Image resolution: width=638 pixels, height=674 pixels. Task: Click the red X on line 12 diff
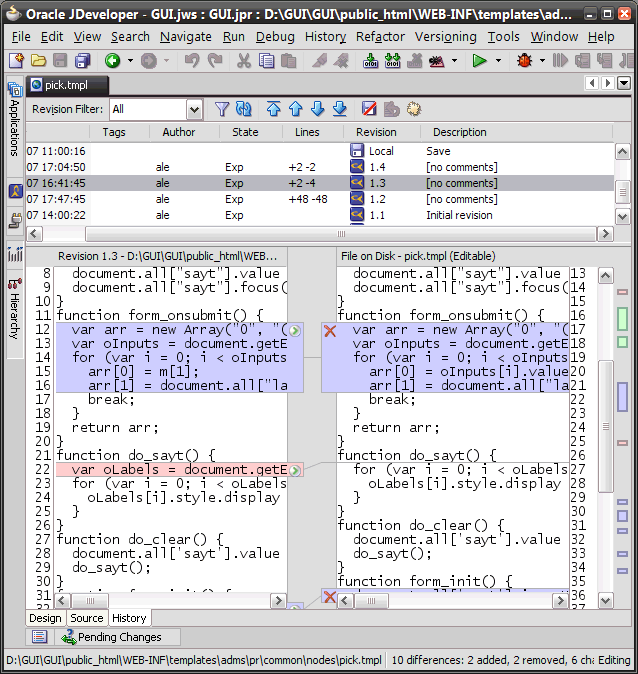pyautogui.click(x=329, y=330)
